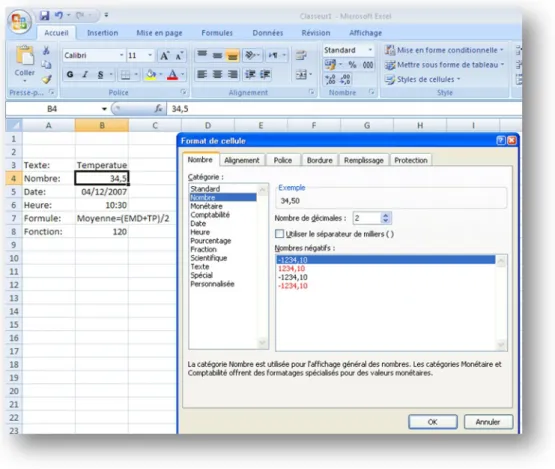Viewport: 555px width, 469px height.
Task: Click the wrap text icon
Action: [x=301, y=55]
